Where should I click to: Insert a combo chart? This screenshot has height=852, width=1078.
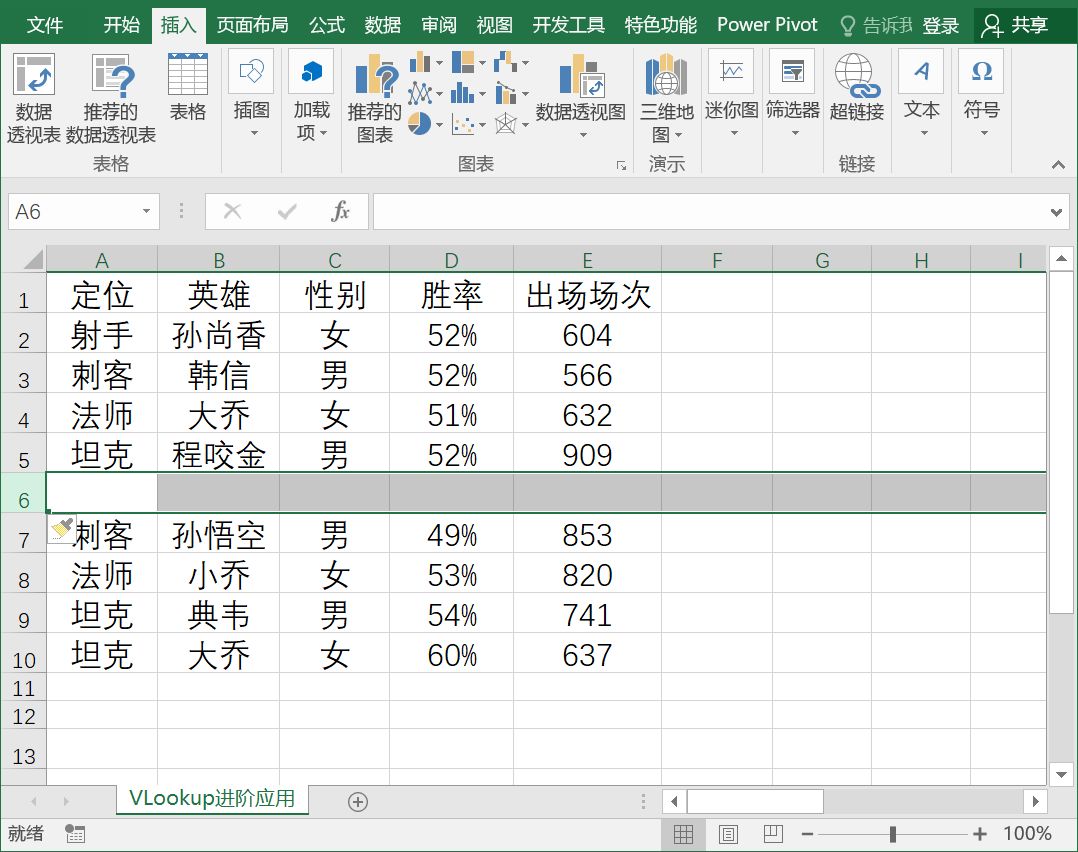[x=505, y=93]
